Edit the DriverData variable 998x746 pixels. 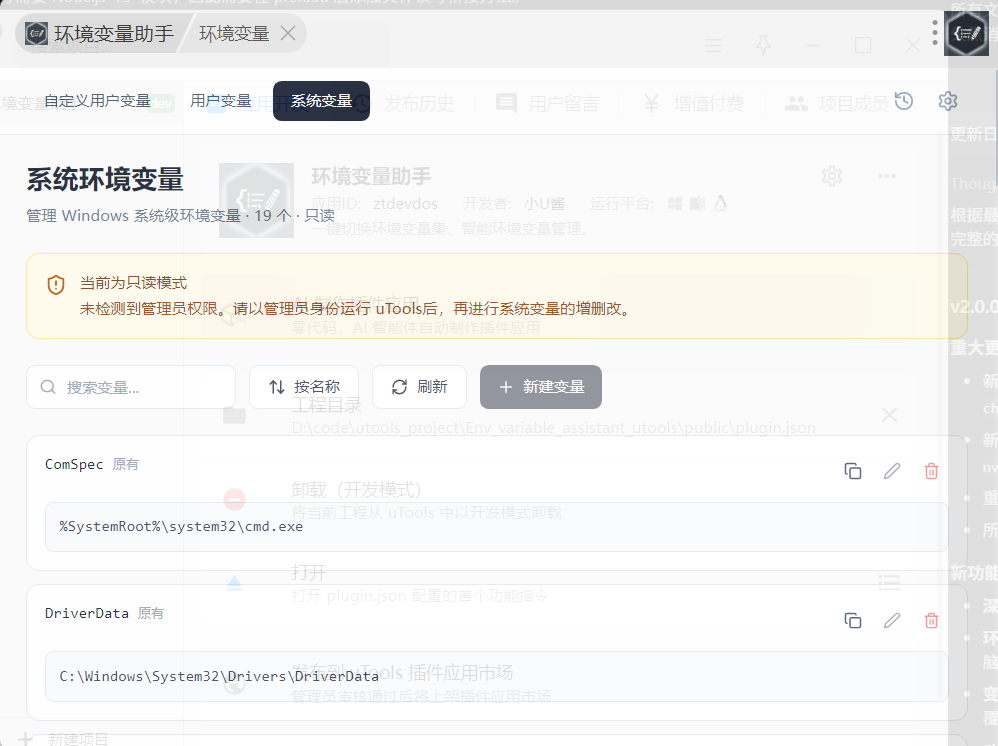click(x=892, y=621)
